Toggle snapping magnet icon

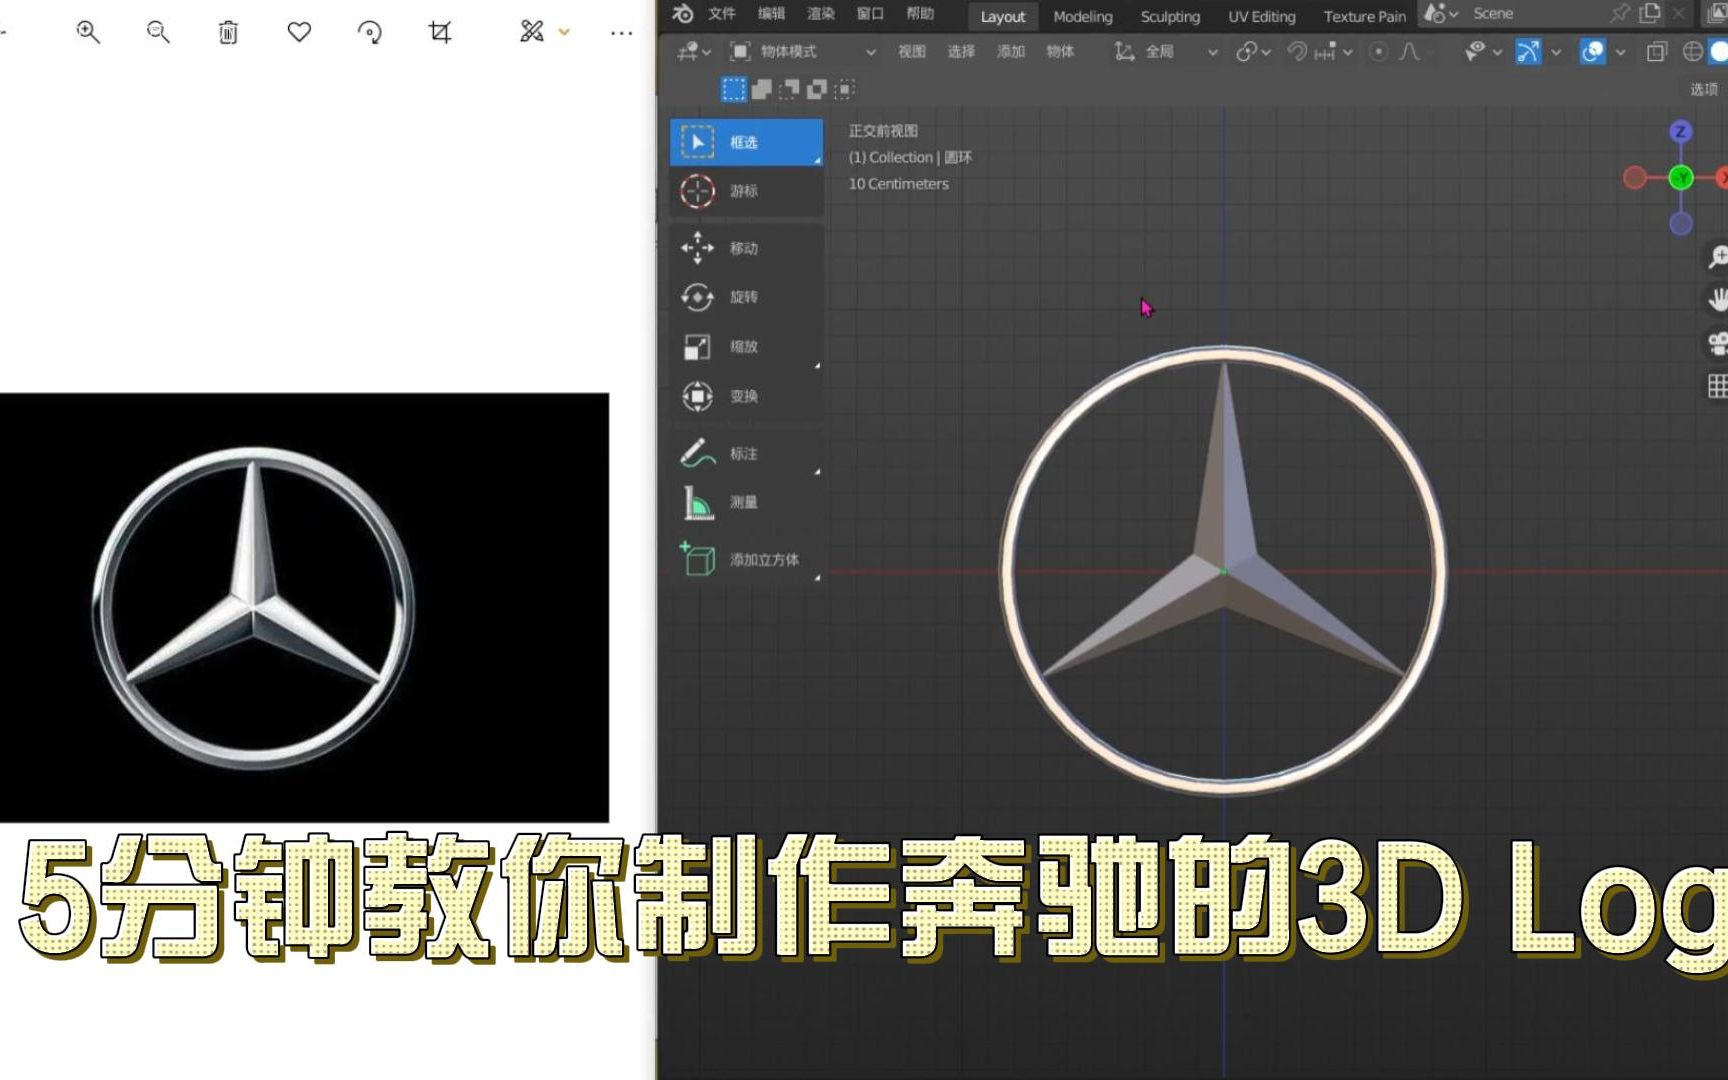tap(1296, 52)
